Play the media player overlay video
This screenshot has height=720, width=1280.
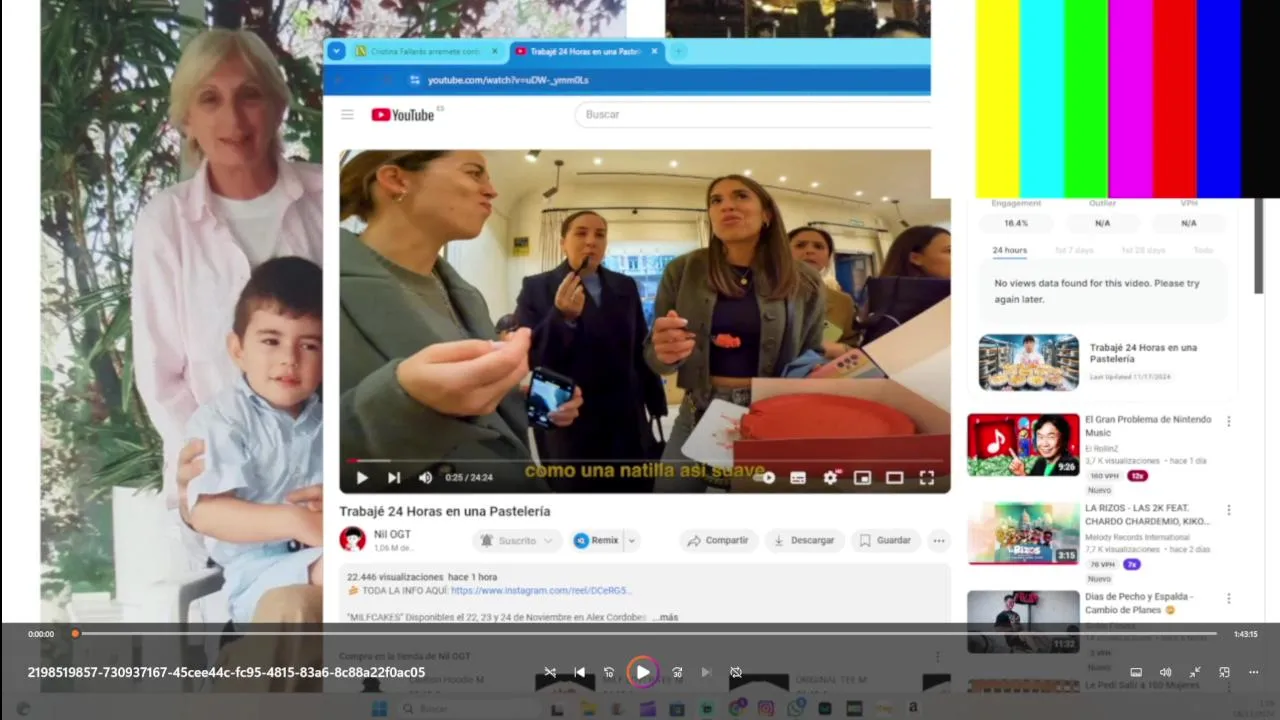coord(642,672)
